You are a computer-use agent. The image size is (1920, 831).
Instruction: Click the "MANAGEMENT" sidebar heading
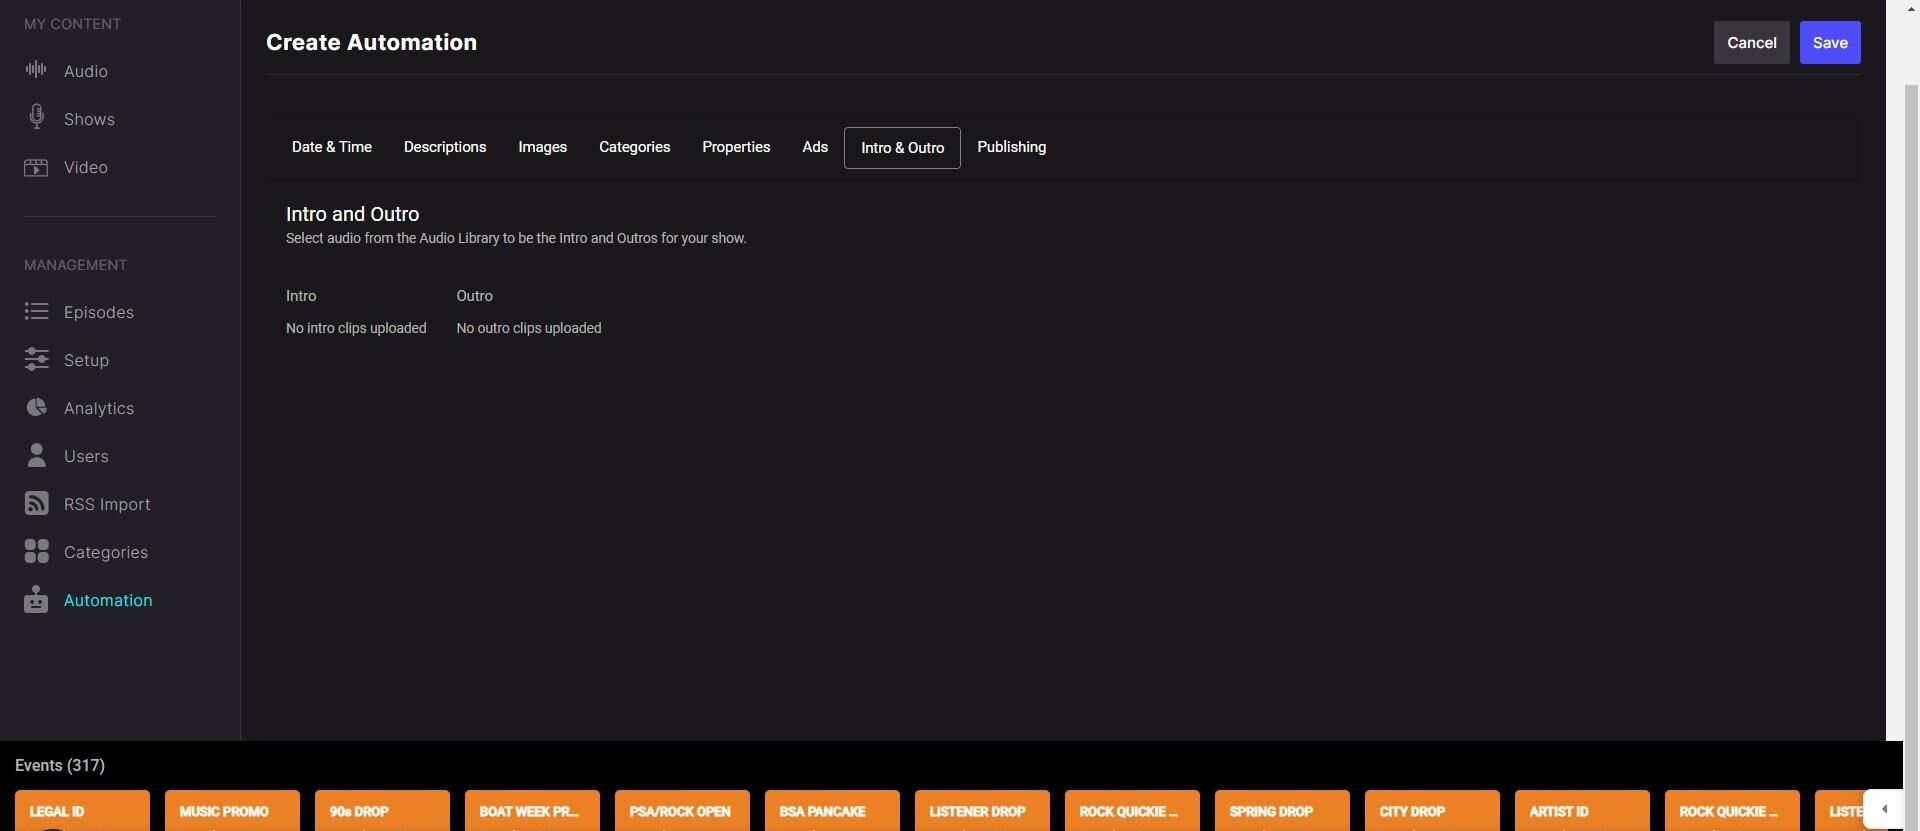75,265
